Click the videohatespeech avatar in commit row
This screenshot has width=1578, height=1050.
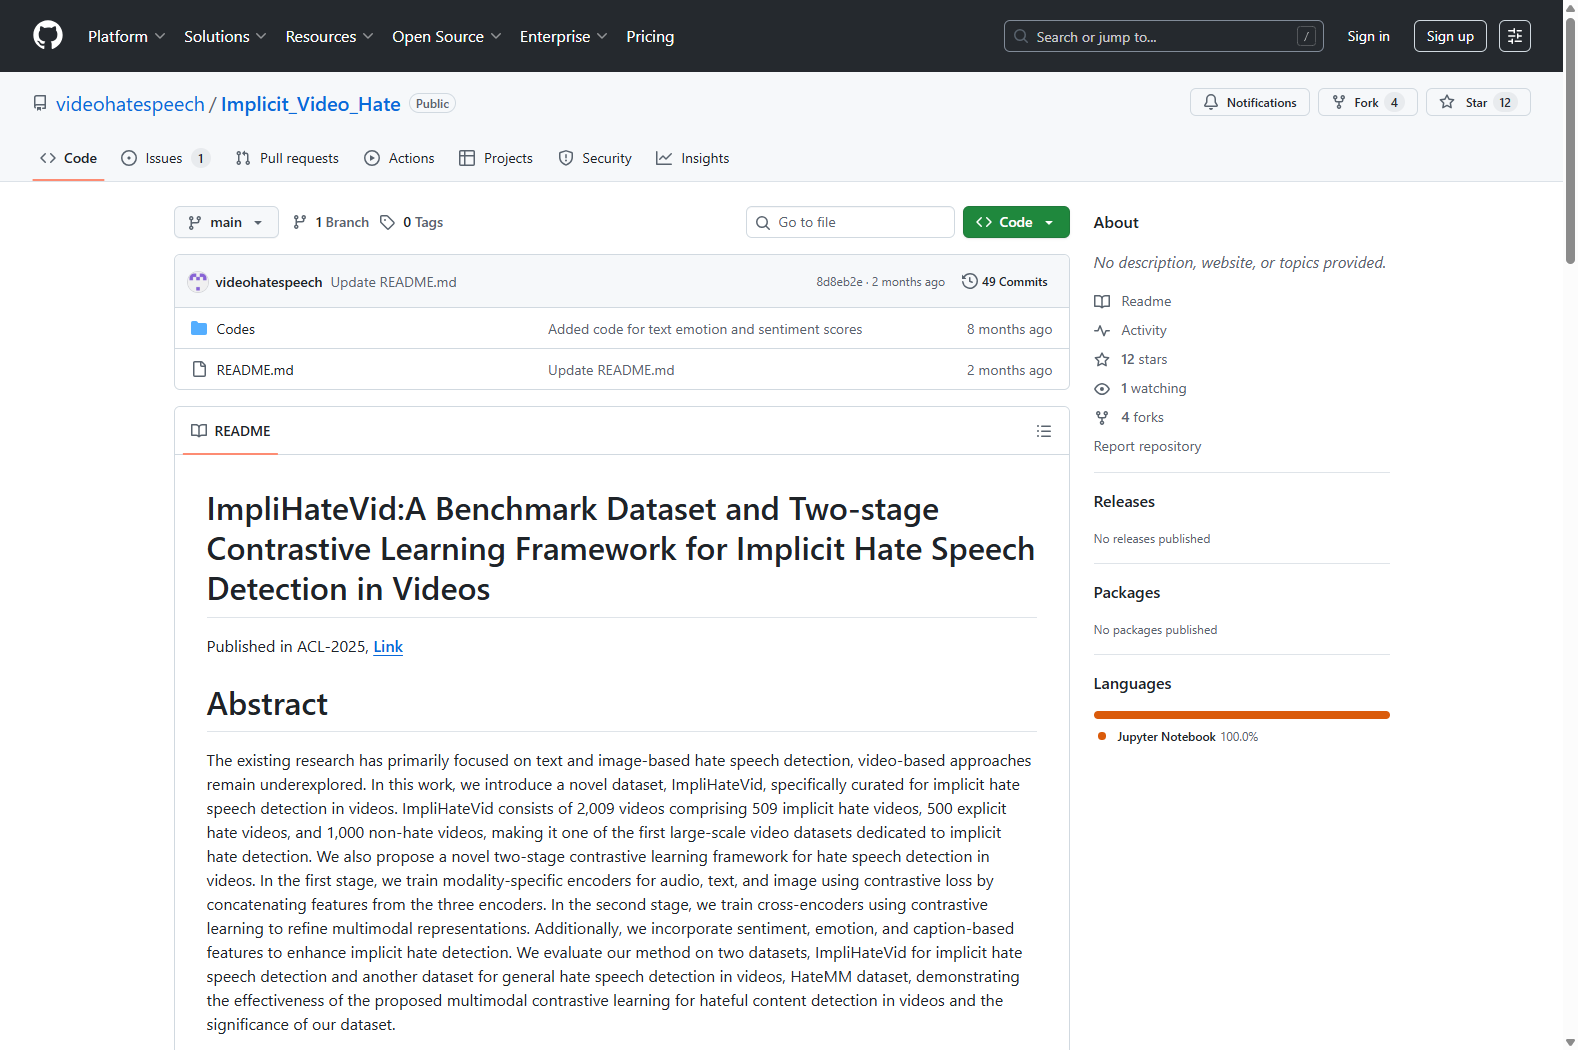click(x=198, y=282)
